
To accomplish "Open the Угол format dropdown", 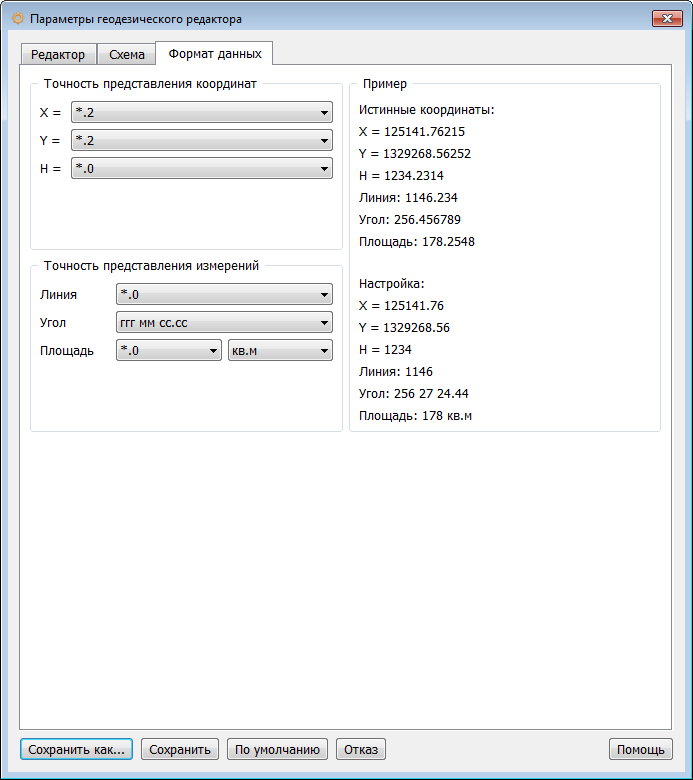I will pos(224,322).
